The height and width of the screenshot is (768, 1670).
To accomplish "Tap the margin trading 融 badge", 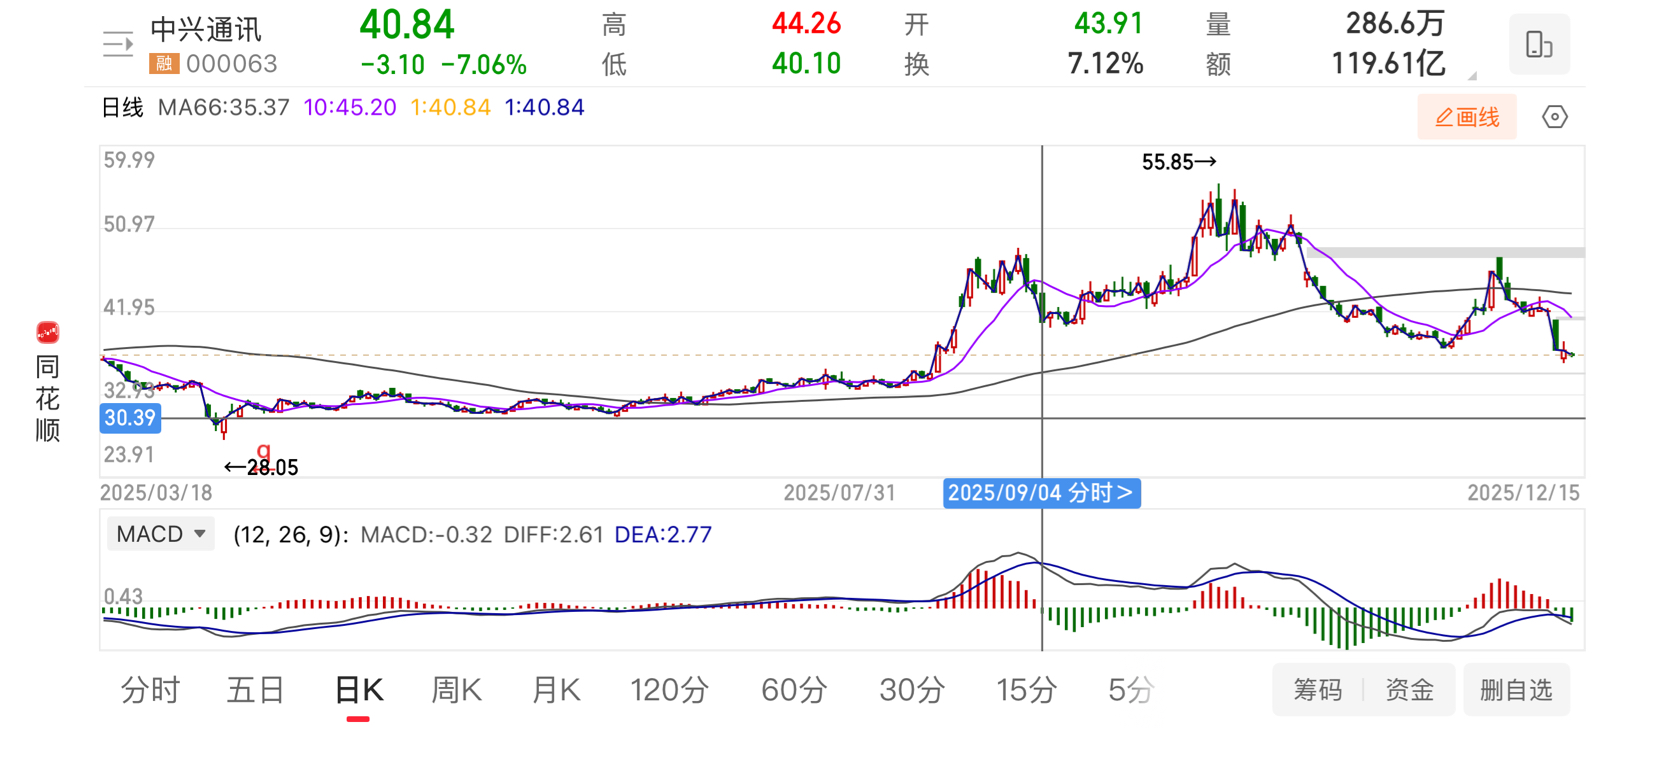I will (x=164, y=64).
